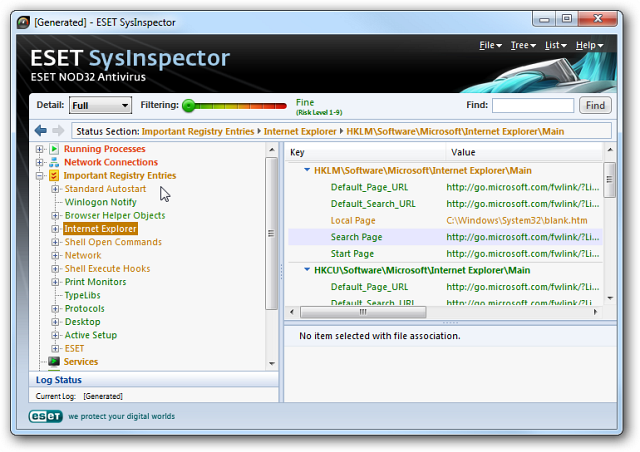
Task: Collapse Important Registry Entries node
Action: (x=40, y=176)
